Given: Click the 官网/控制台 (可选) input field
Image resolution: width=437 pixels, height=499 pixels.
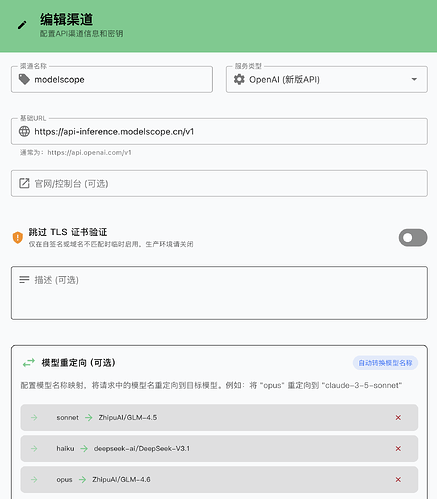Looking at the screenshot, I should pos(219,183).
